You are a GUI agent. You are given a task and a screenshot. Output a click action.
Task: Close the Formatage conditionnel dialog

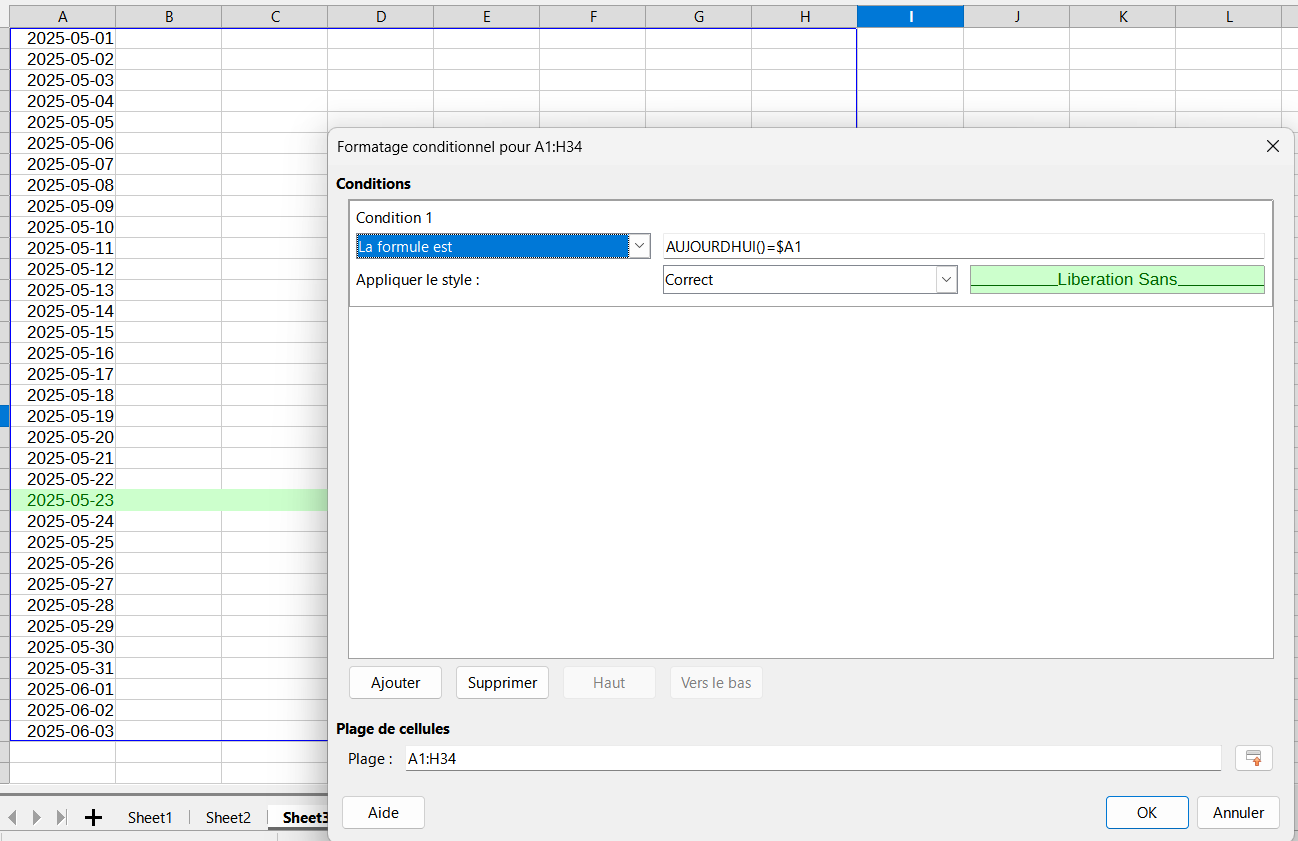click(1273, 146)
